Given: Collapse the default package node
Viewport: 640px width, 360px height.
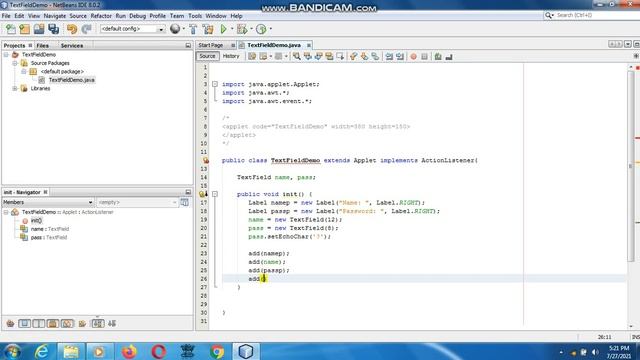Looking at the screenshot, I should tap(24, 71).
